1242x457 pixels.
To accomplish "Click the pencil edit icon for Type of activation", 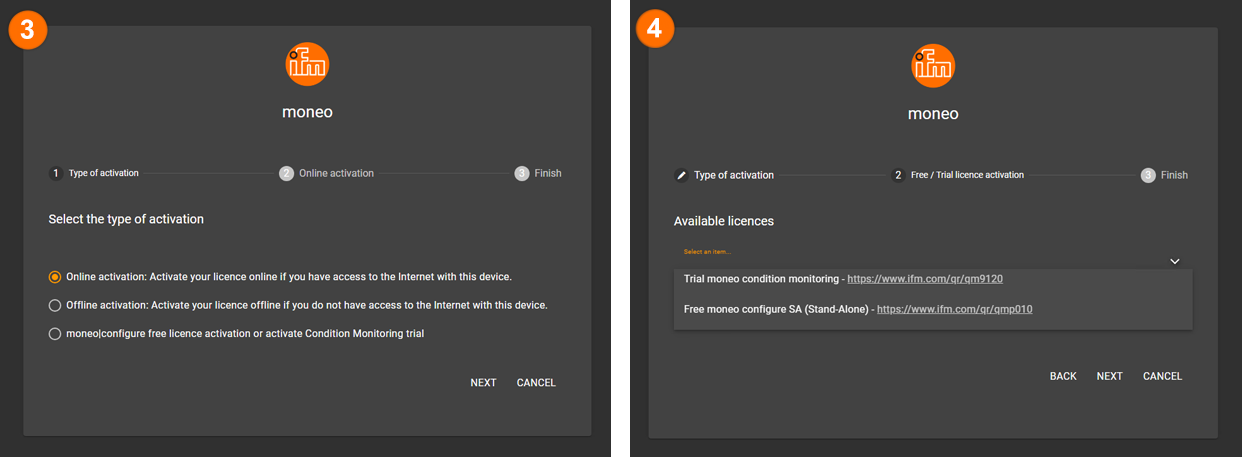I will (x=681, y=175).
